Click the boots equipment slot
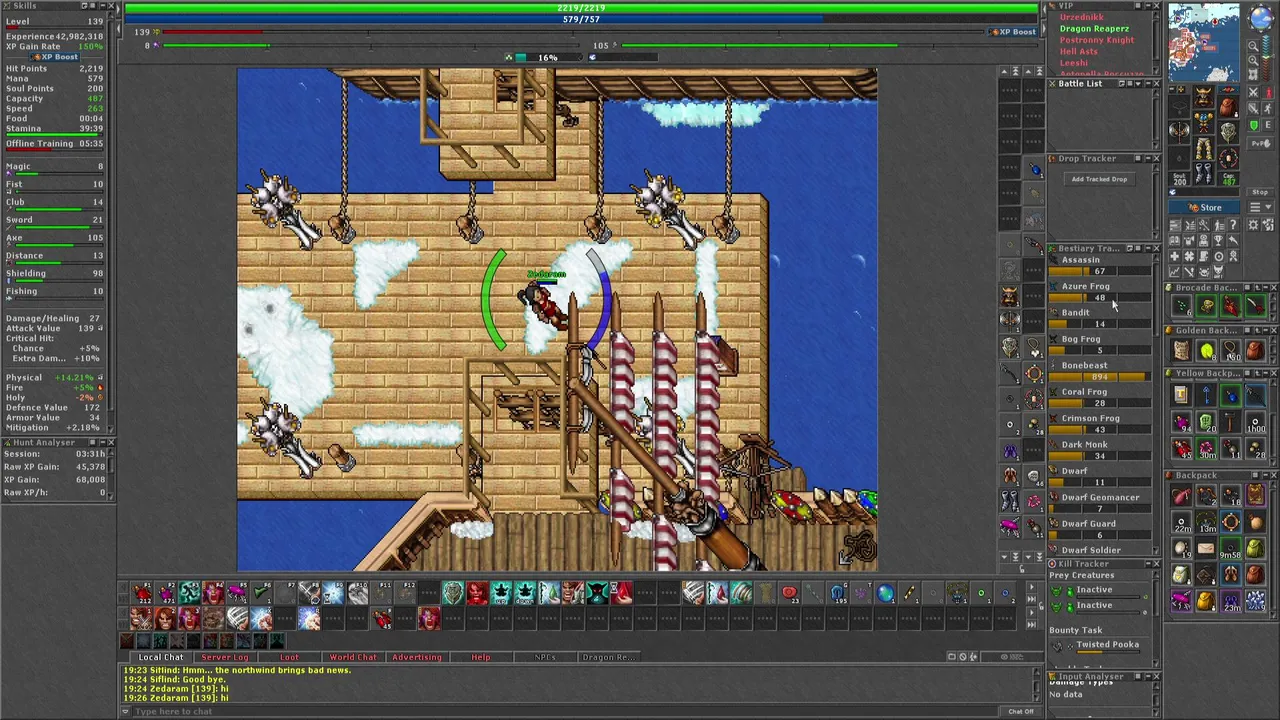Screen dimensions: 1280x720 pyautogui.click(x=1203, y=173)
